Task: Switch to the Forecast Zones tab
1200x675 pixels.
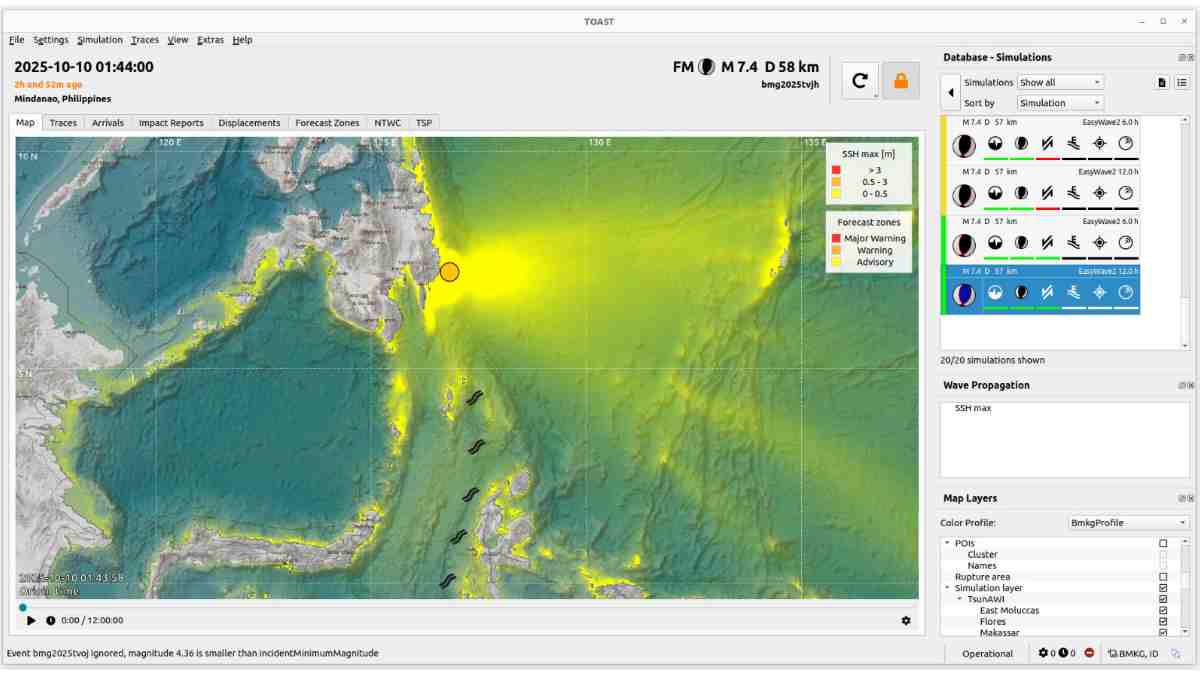Action: (x=326, y=123)
